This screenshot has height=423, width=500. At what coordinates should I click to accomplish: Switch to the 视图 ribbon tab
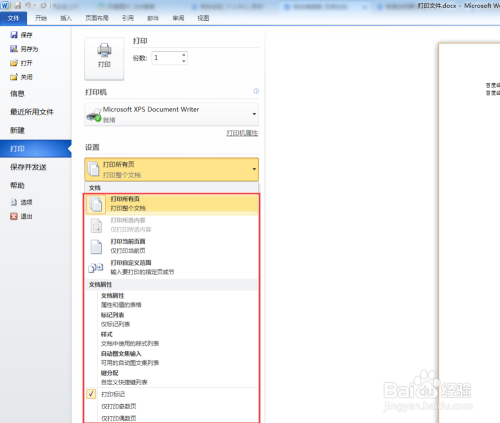click(x=203, y=18)
